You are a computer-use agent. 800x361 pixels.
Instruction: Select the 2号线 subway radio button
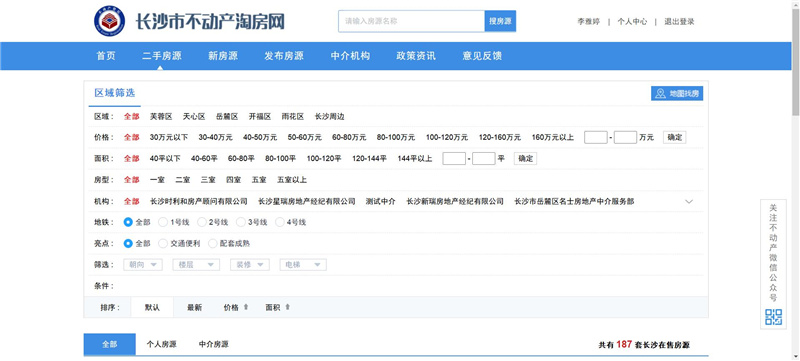point(202,222)
